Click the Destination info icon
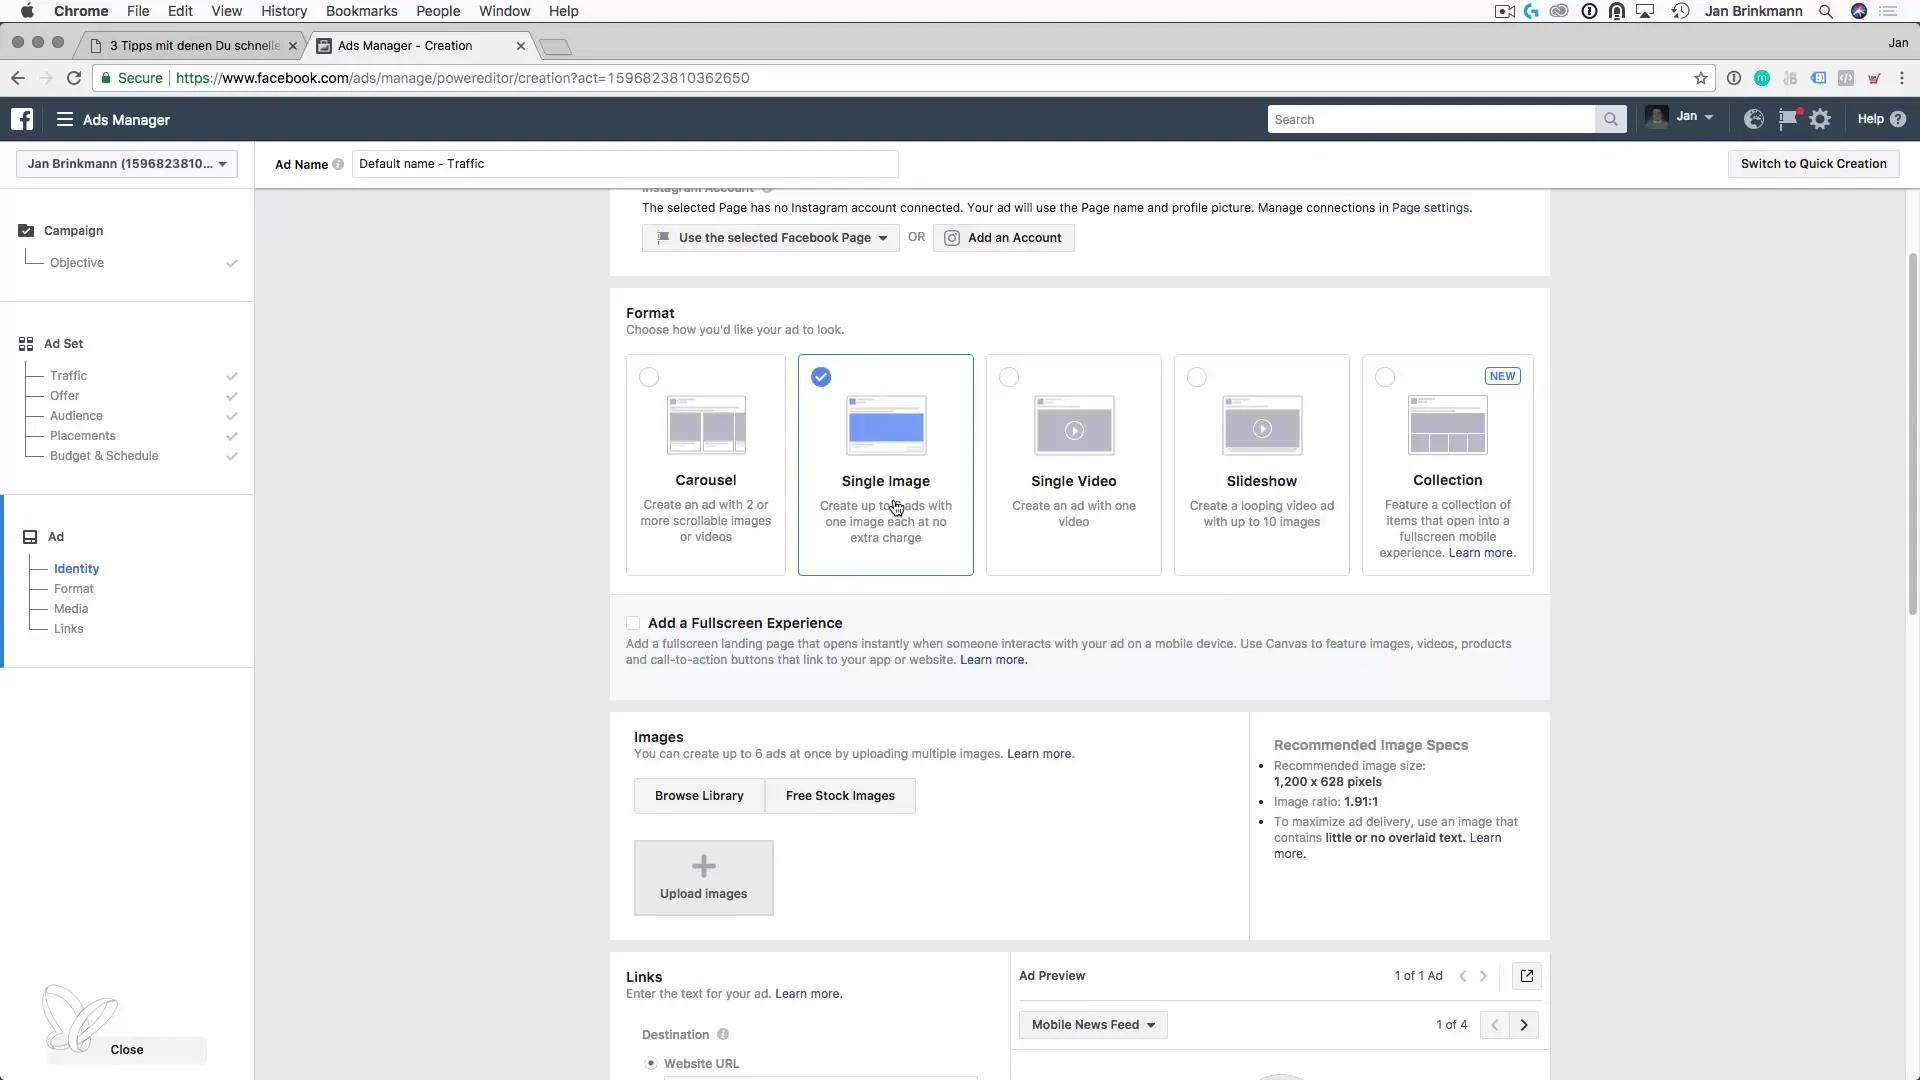The image size is (1920, 1080). coord(722,1034)
